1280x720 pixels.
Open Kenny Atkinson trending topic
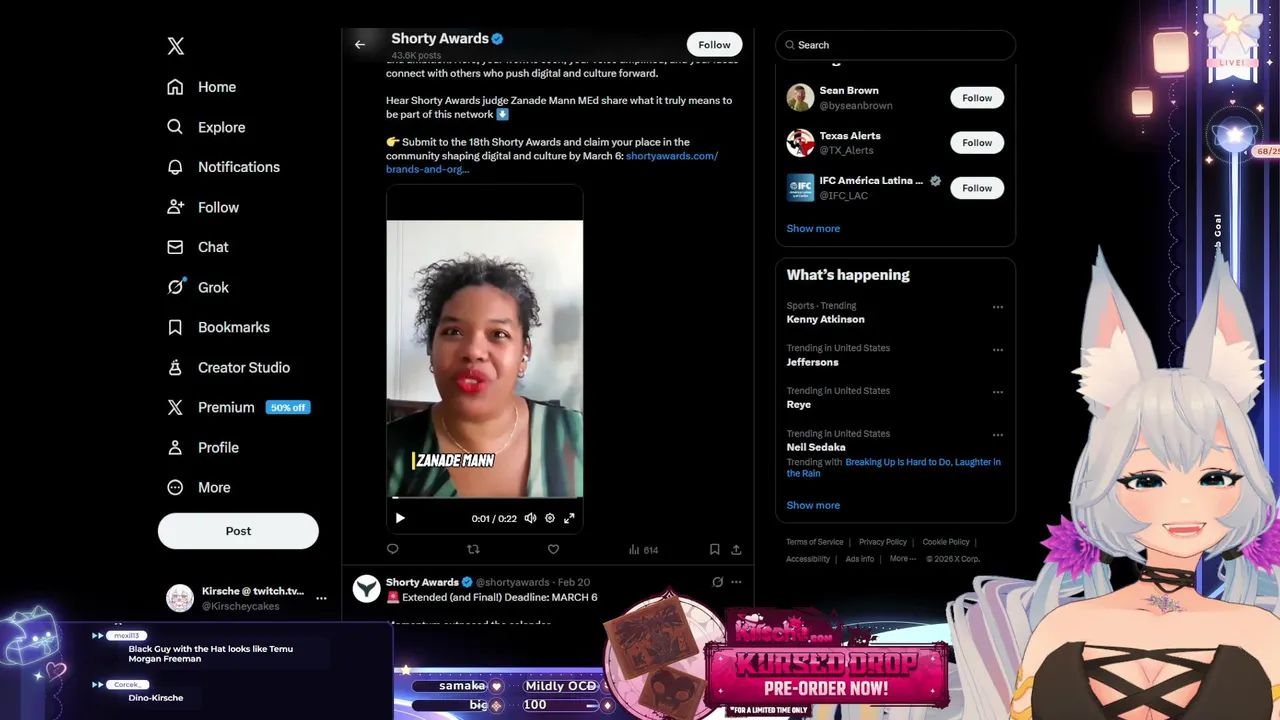pos(825,319)
